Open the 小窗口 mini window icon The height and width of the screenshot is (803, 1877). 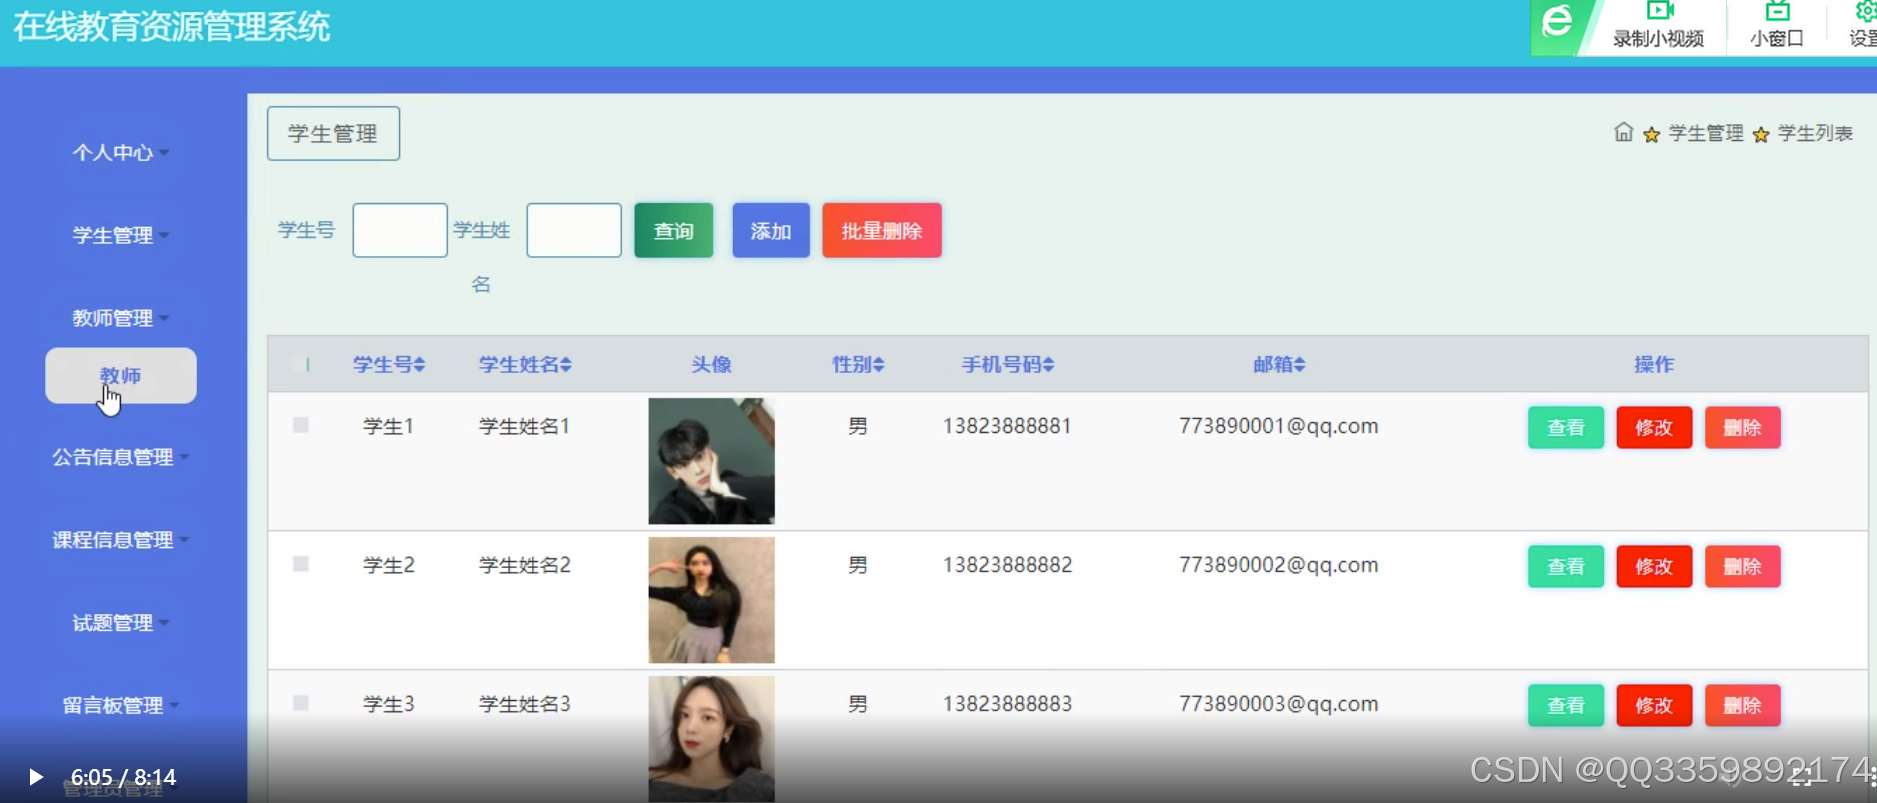click(1777, 12)
